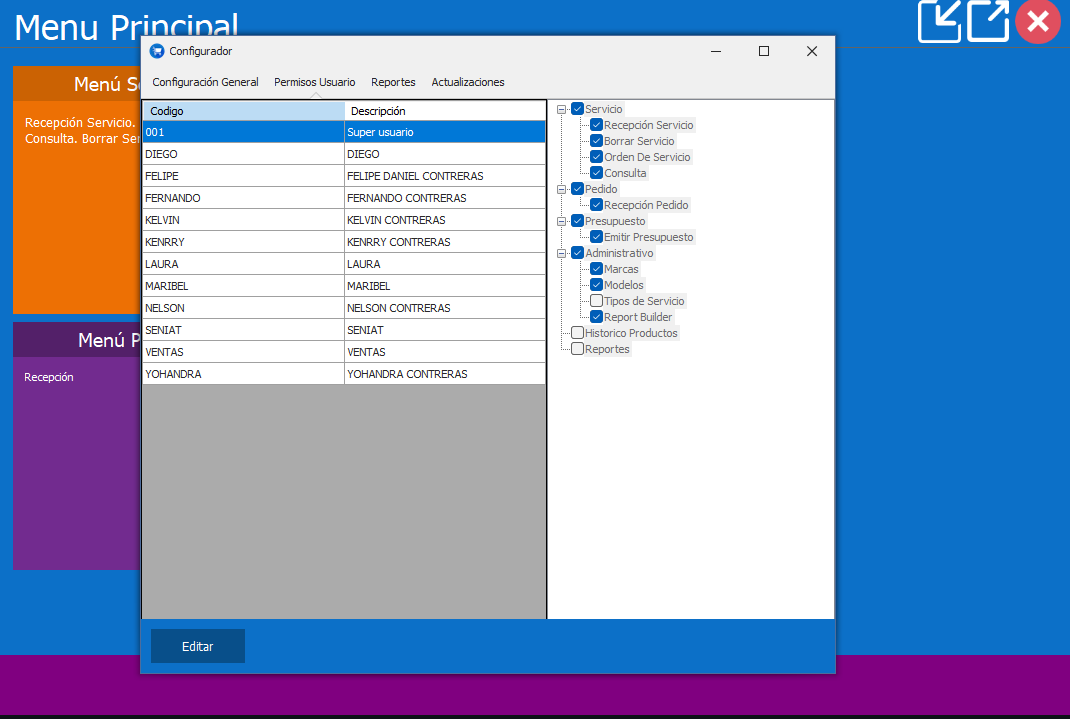
Task: Select the FELIPE user row
Action: coord(243,176)
